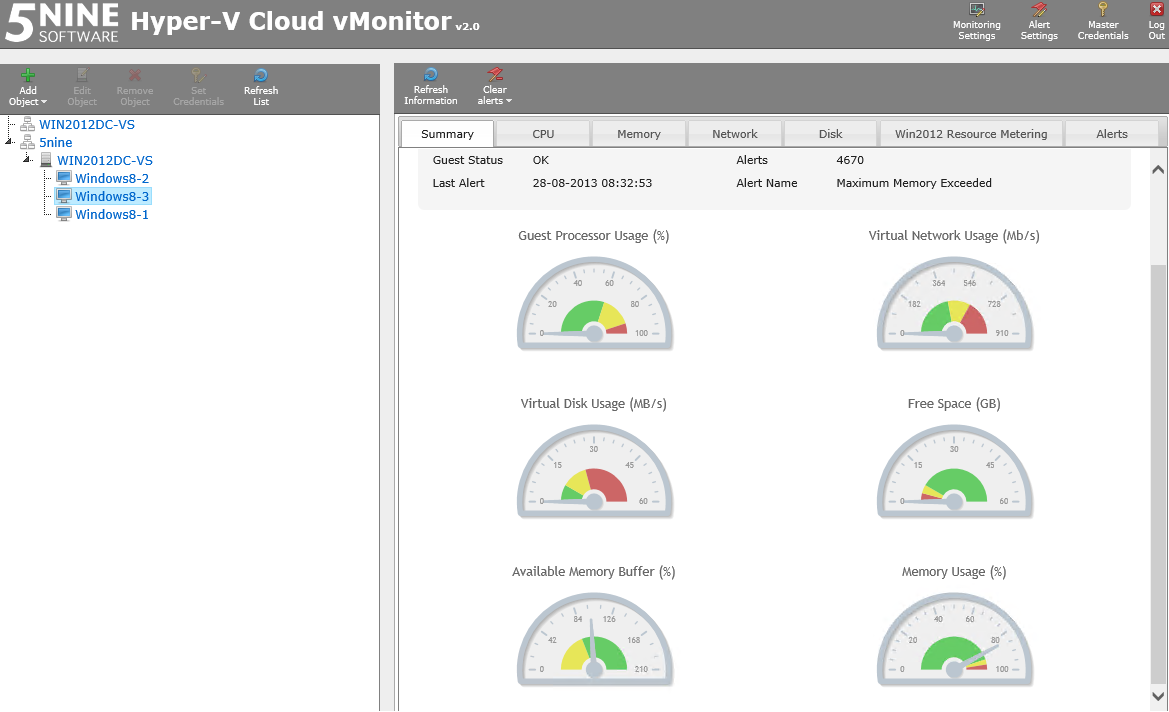
Task: Click the Memory Usage gauge
Action: point(954,640)
